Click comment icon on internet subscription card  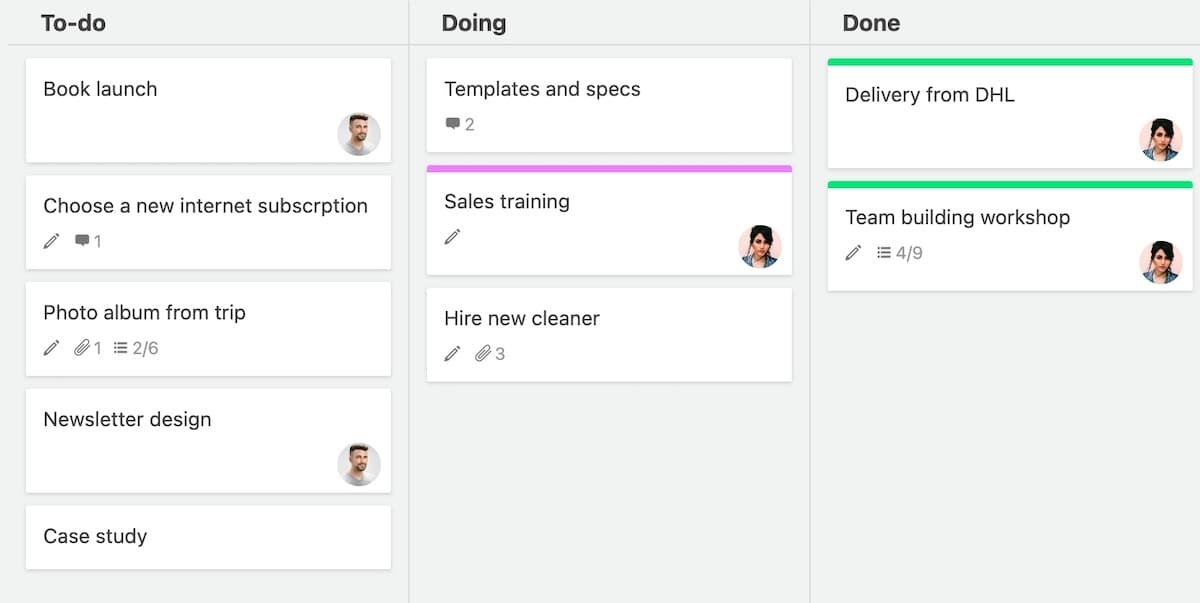coord(82,241)
